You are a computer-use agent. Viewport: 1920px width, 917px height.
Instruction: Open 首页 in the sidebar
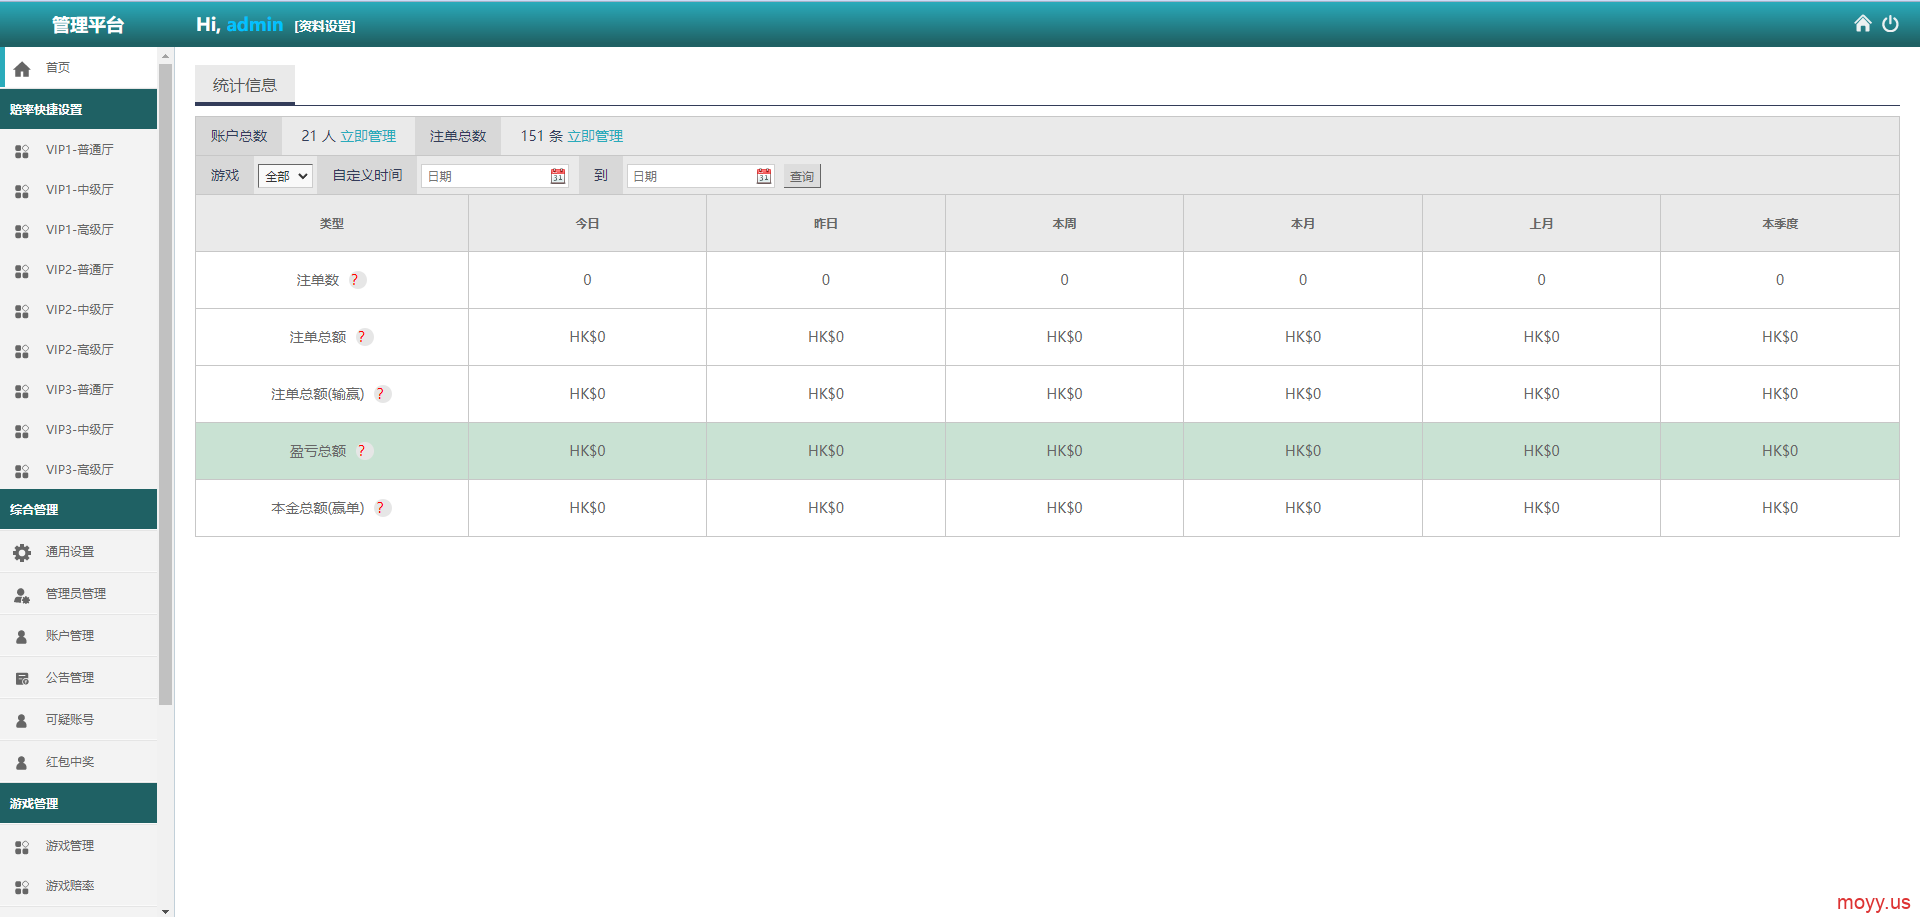(79, 68)
